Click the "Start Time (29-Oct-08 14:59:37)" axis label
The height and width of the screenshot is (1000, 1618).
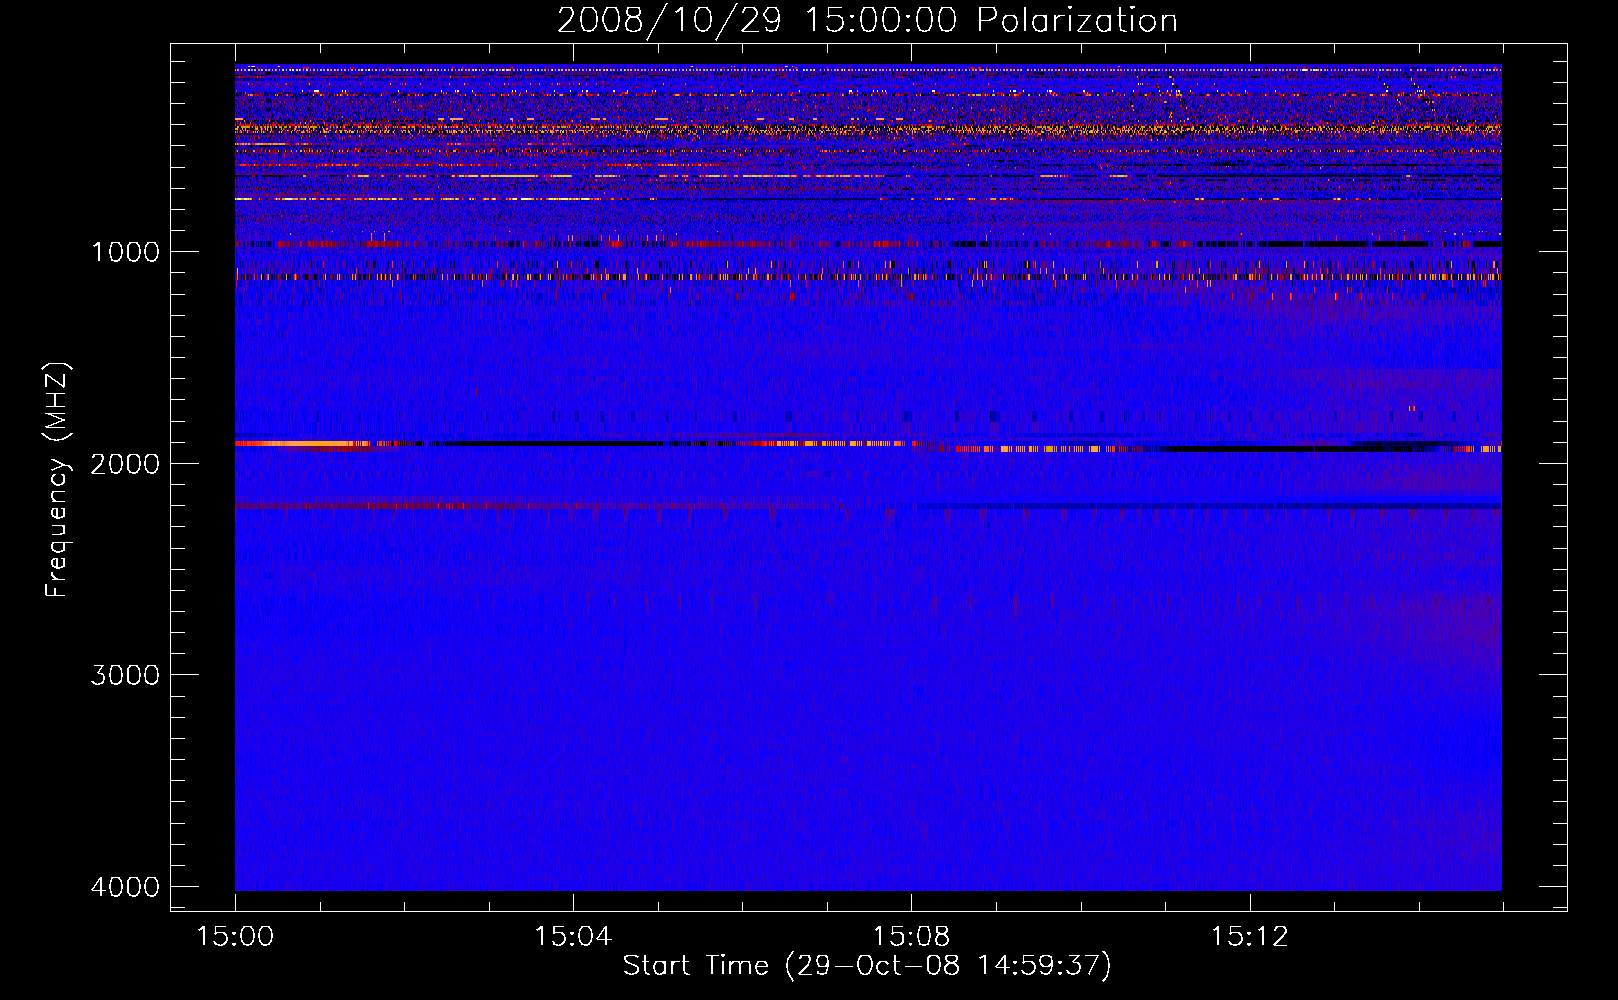coord(867,966)
